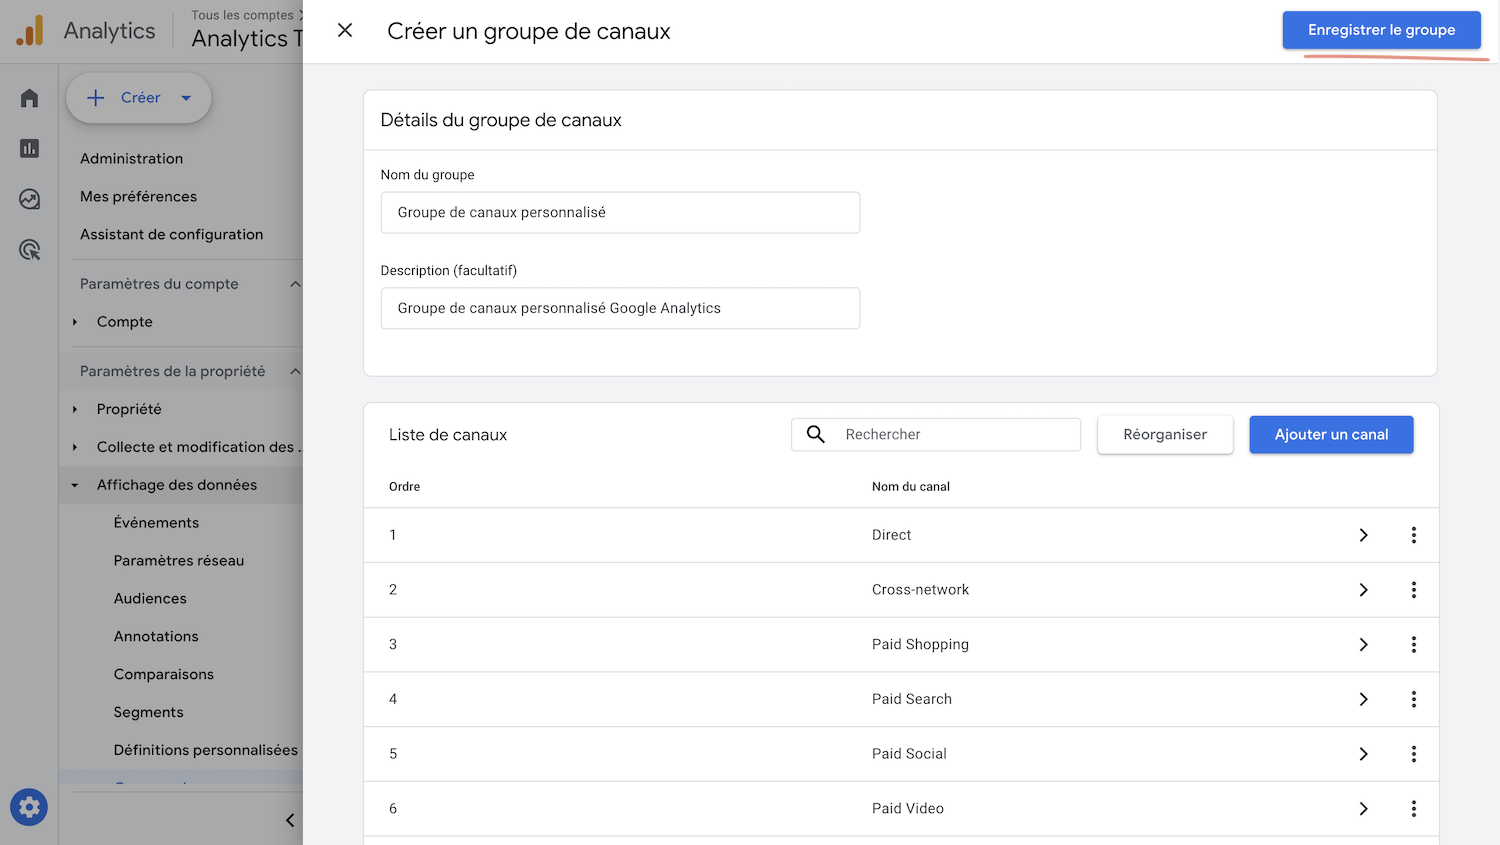Open Explore icon in sidebar
Screen dimensions: 1500x845
pyautogui.click(x=29, y=199)
